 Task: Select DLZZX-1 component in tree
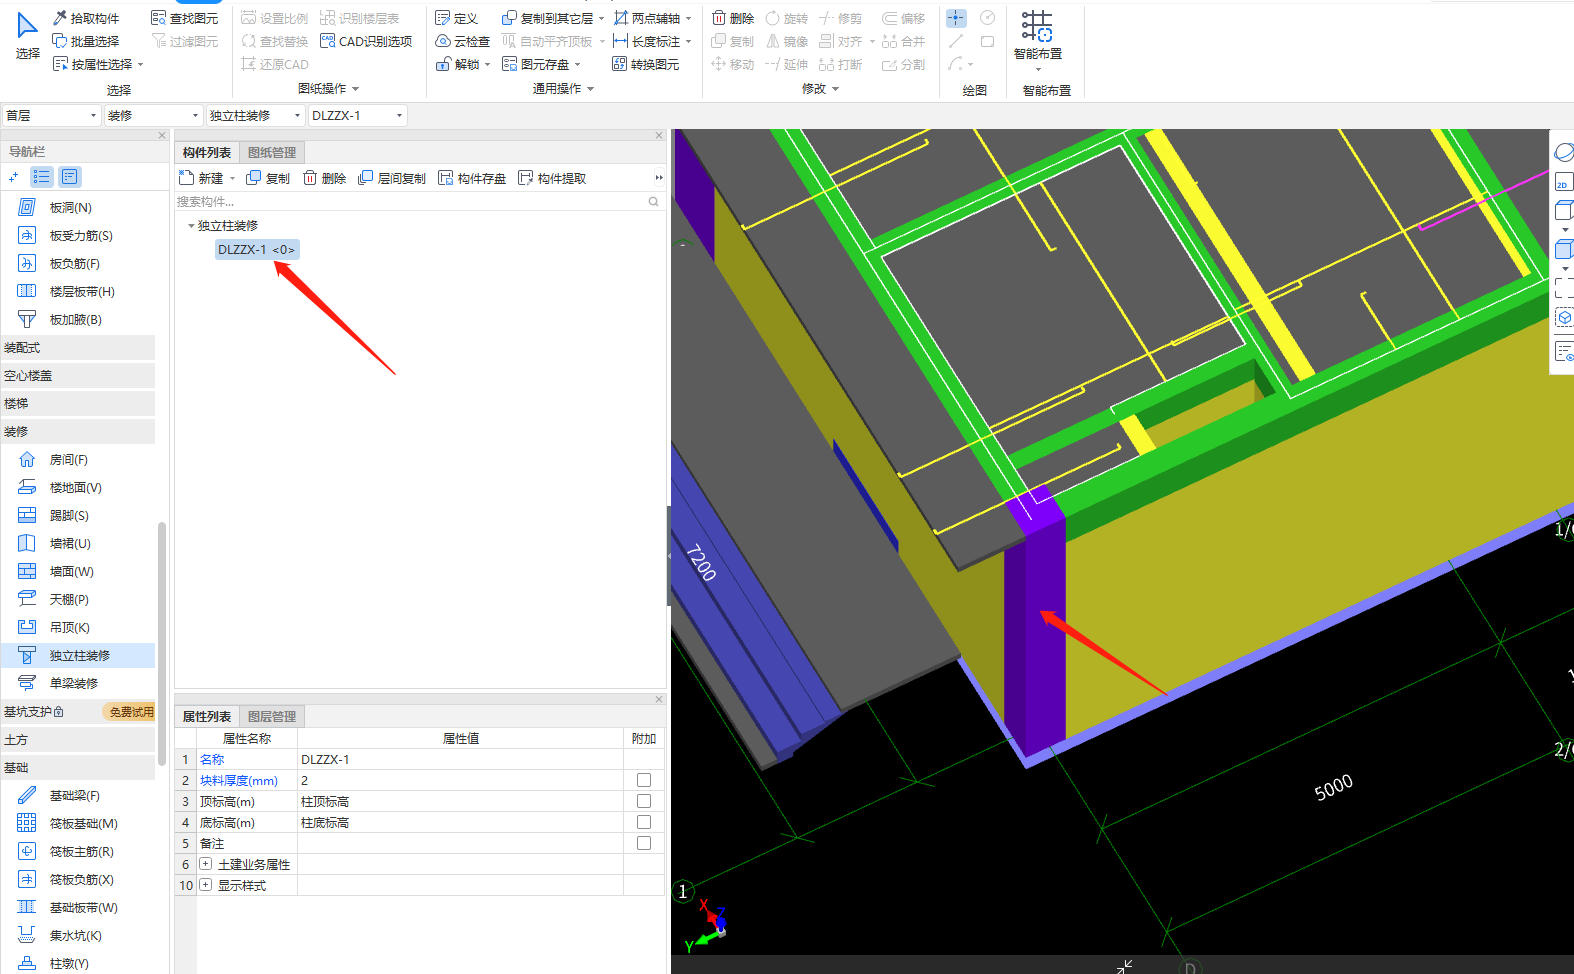point(256,250)
